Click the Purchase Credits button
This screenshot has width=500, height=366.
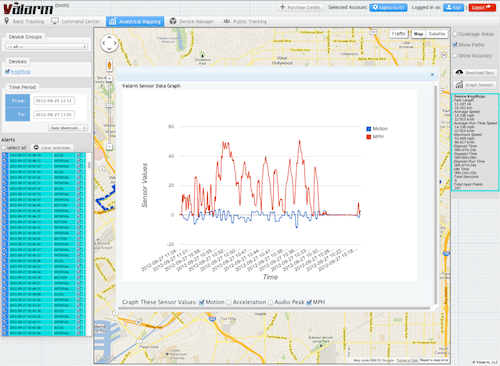coord(300,7)
